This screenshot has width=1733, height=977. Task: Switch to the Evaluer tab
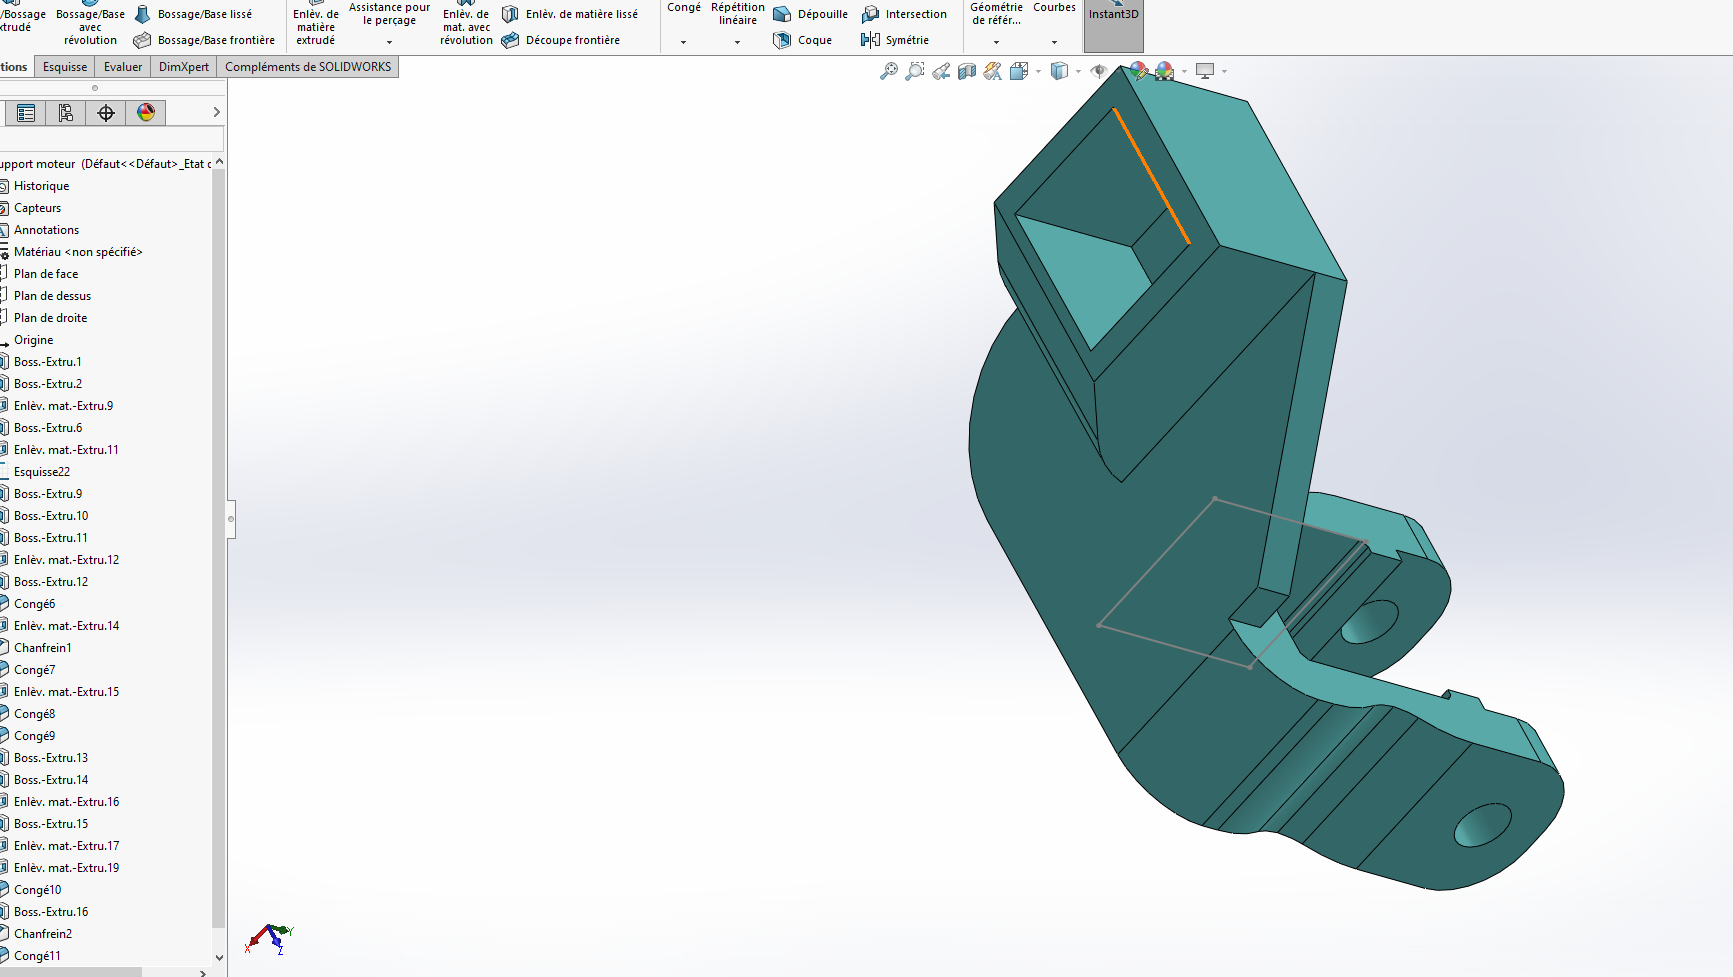123,67
